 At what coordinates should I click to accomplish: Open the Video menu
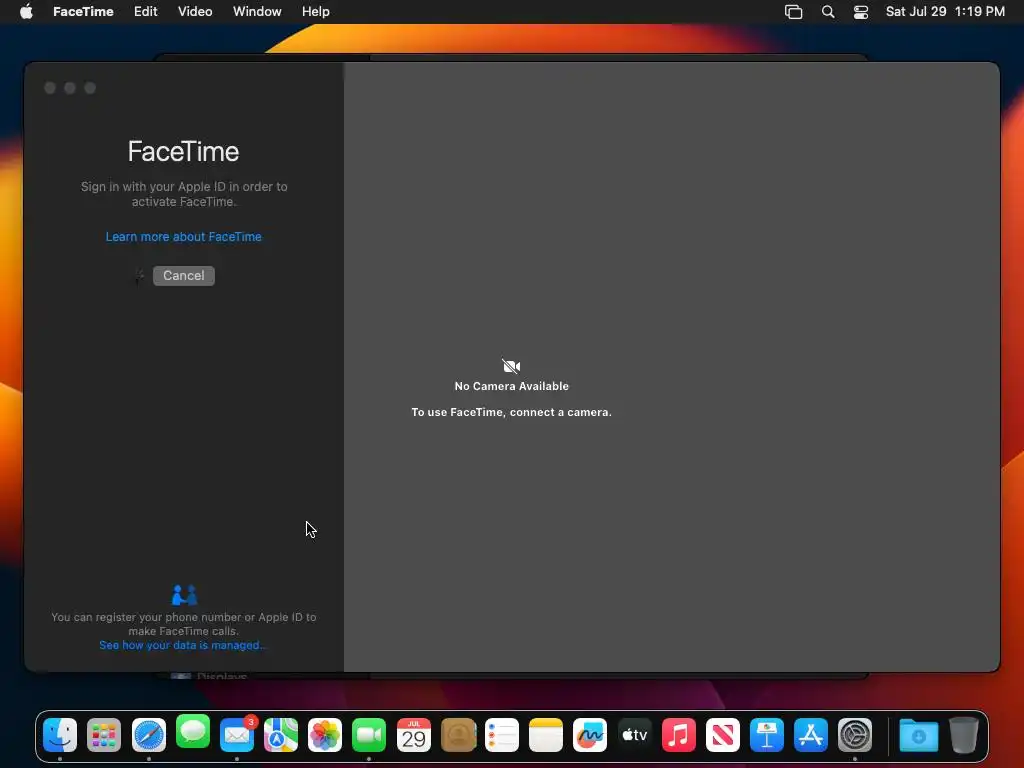click(195, 12)
